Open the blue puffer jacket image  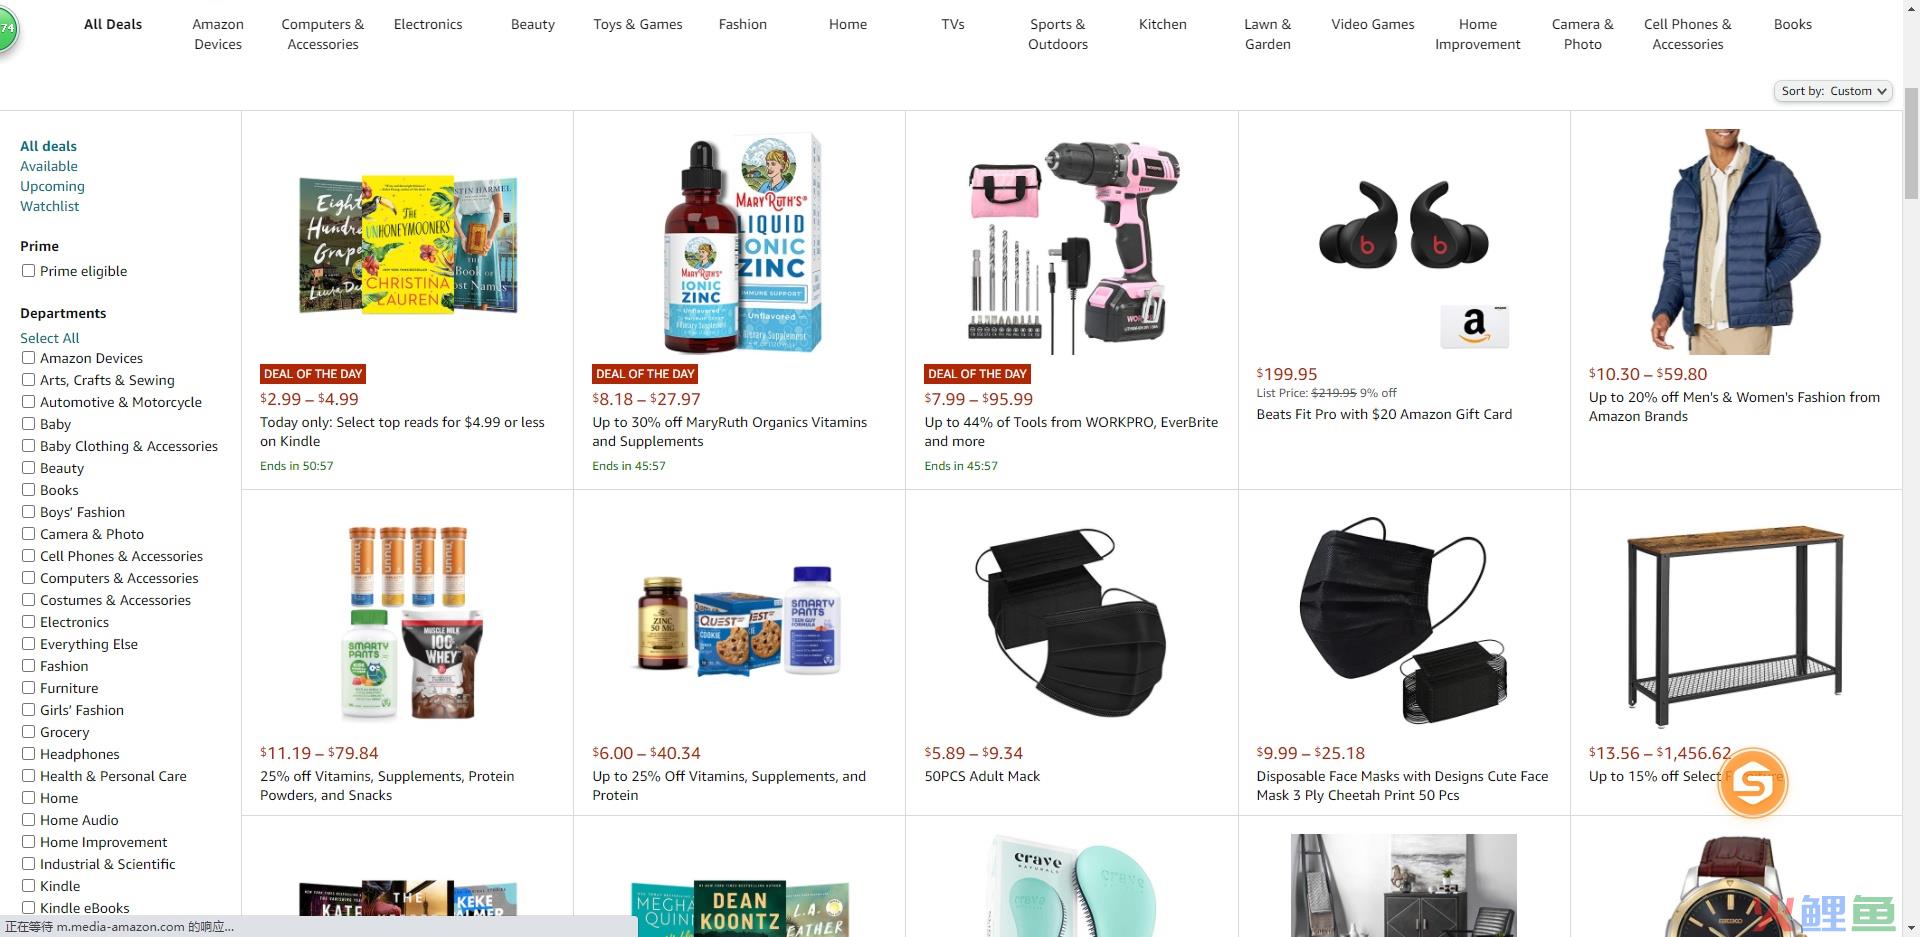[x=1736, y=241]
